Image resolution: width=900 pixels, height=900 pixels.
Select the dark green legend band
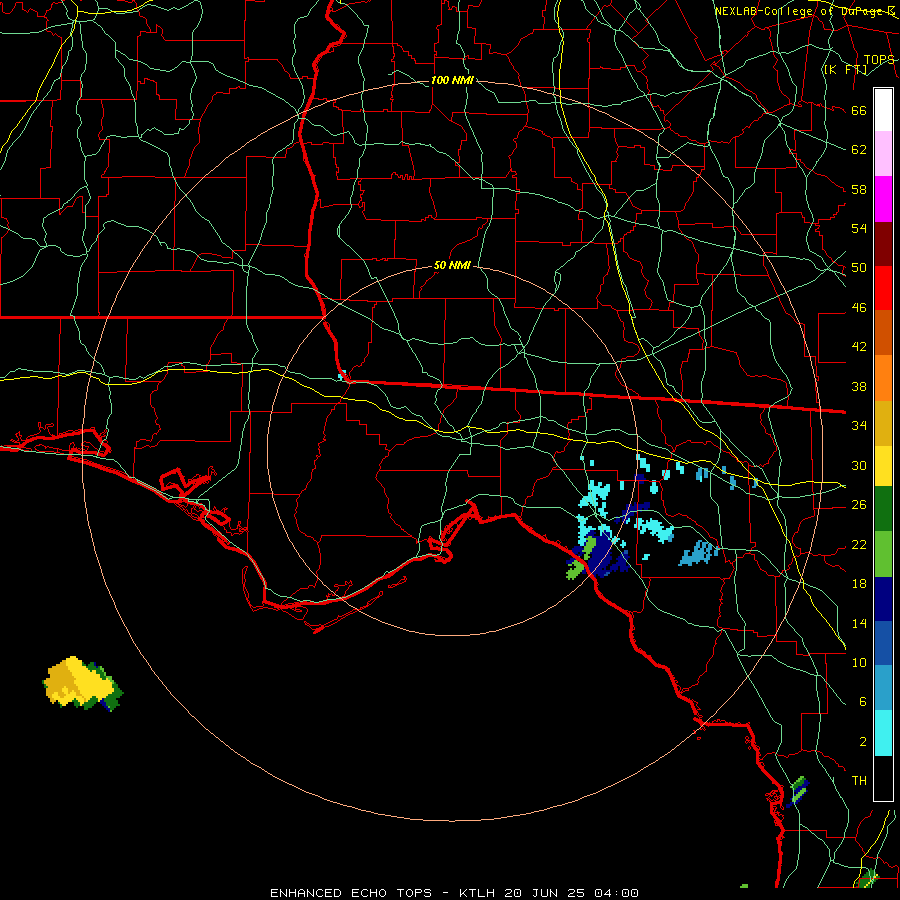click(883, 509)
